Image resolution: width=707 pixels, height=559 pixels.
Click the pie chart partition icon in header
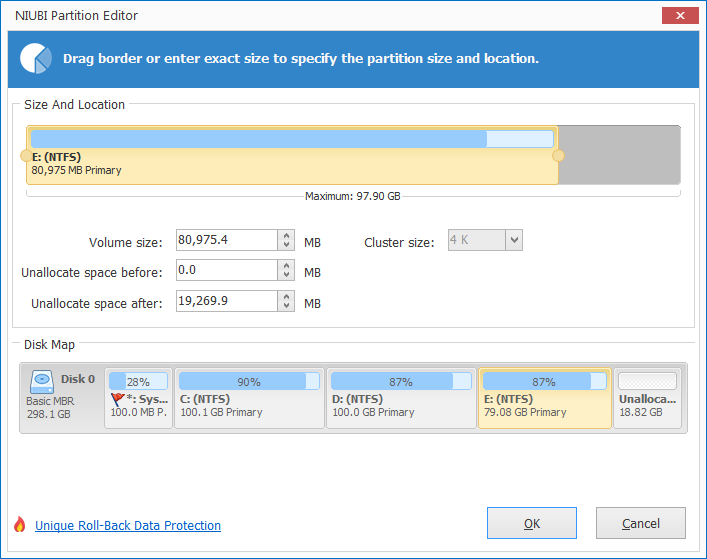click(x=36, y=59)
